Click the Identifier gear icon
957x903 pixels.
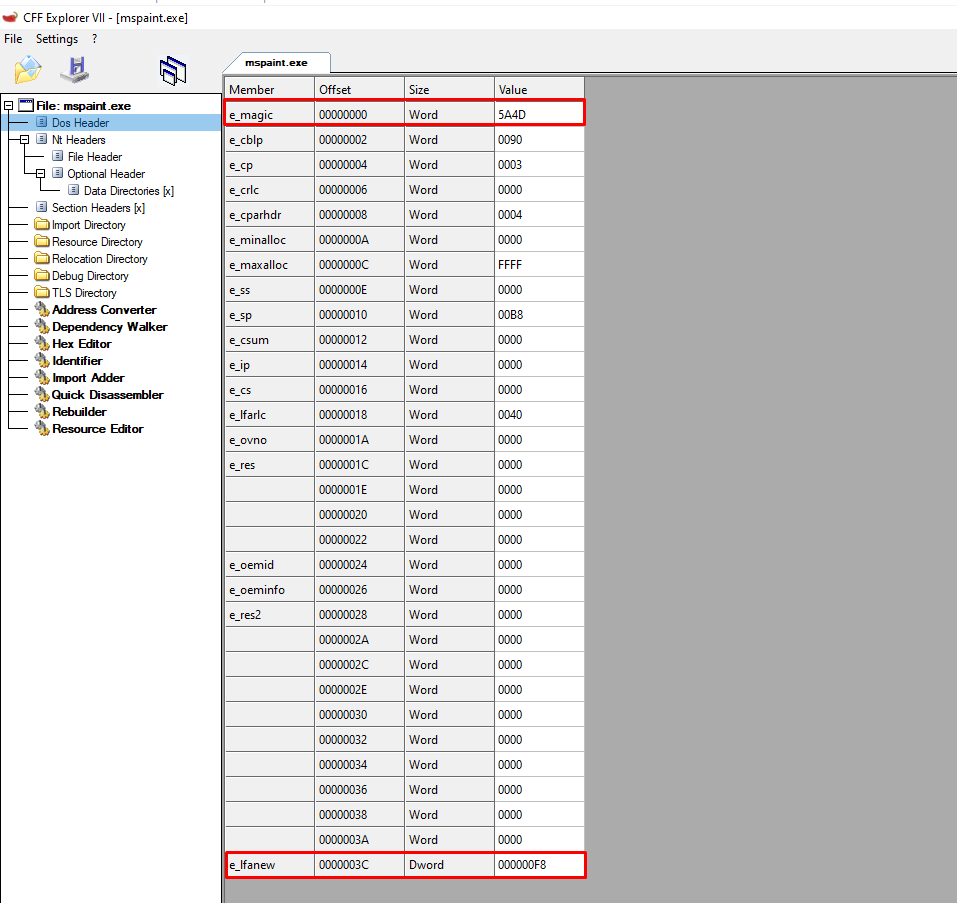(42, 361)
